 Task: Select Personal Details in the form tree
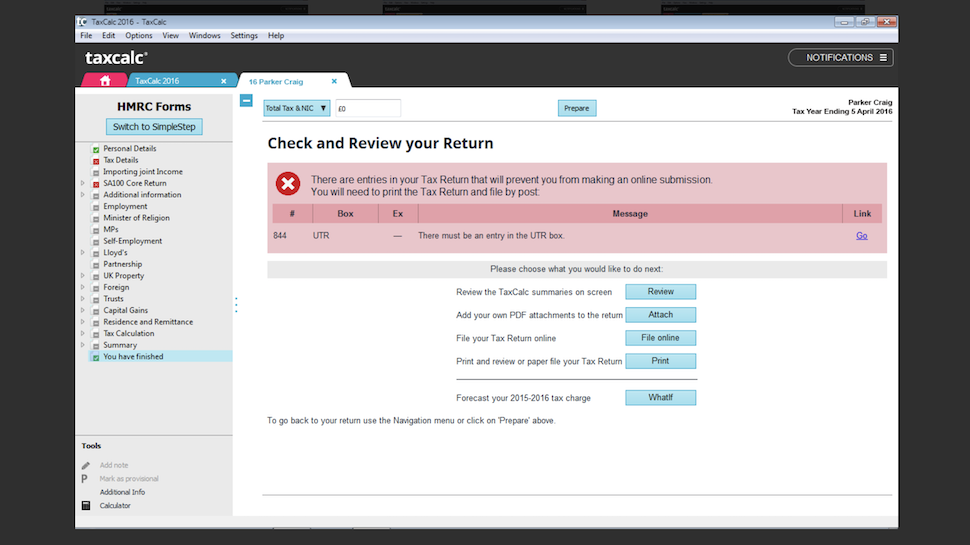[x=130, y=148]
